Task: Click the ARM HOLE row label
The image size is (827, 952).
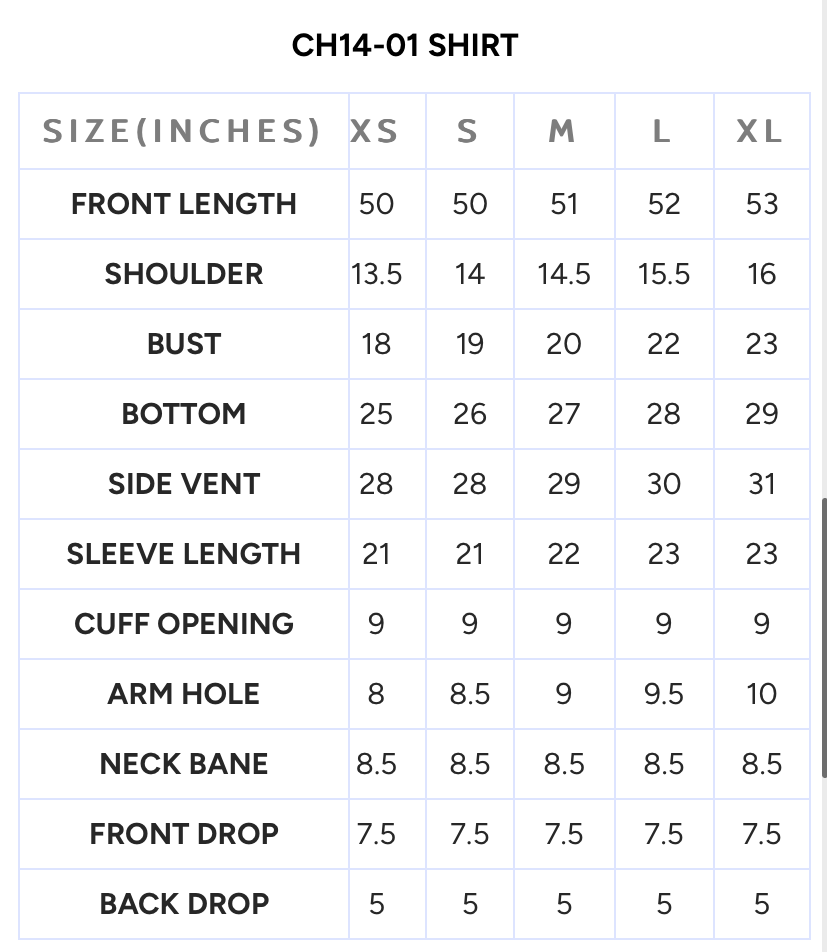Action: (x=184, y=694)
